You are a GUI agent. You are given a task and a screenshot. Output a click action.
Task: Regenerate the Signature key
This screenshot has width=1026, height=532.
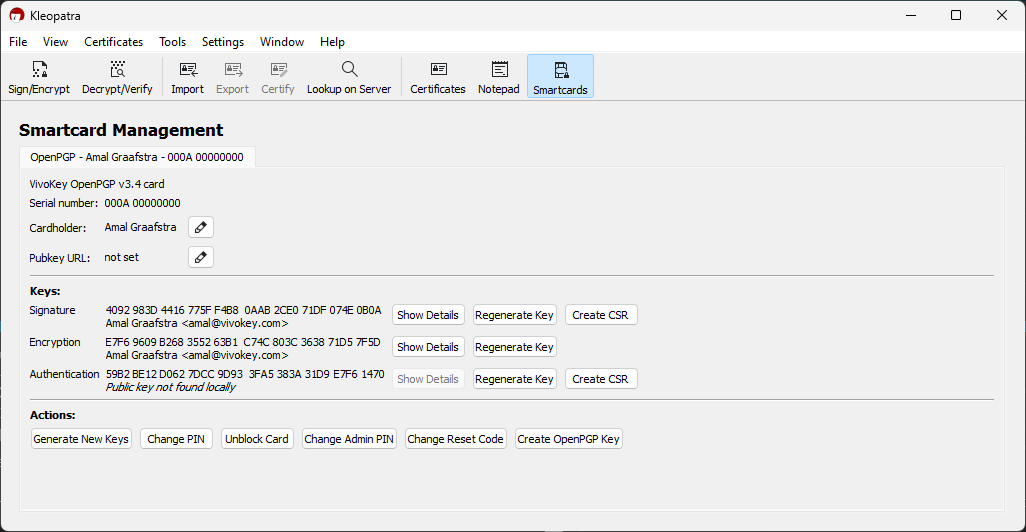coord(514,315)
